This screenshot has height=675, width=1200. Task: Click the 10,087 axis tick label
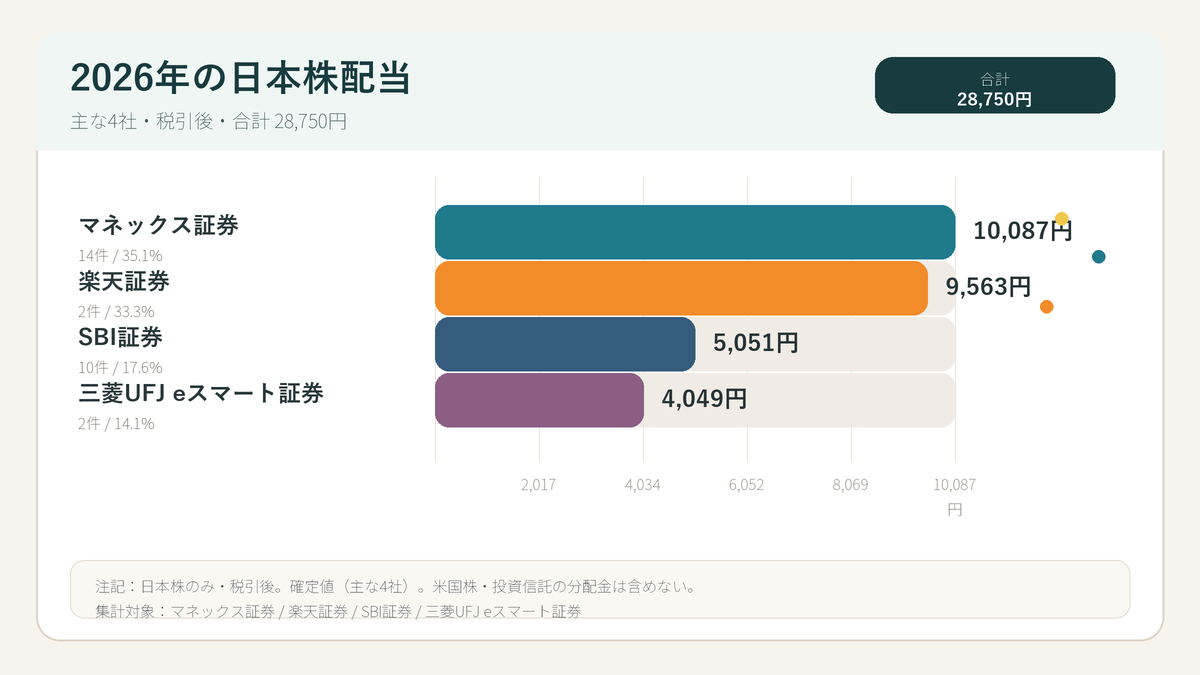tap(955, 485)
